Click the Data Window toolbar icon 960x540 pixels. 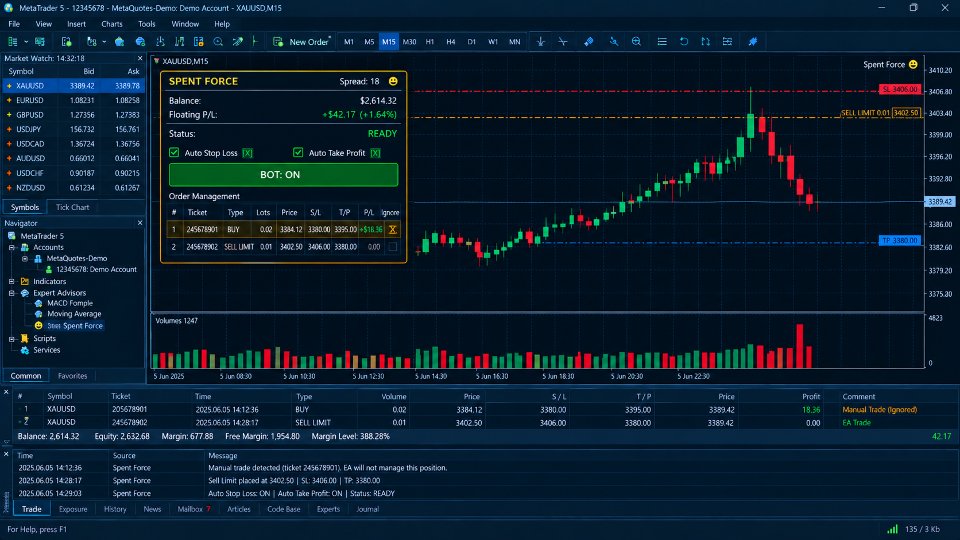[66, 42]
